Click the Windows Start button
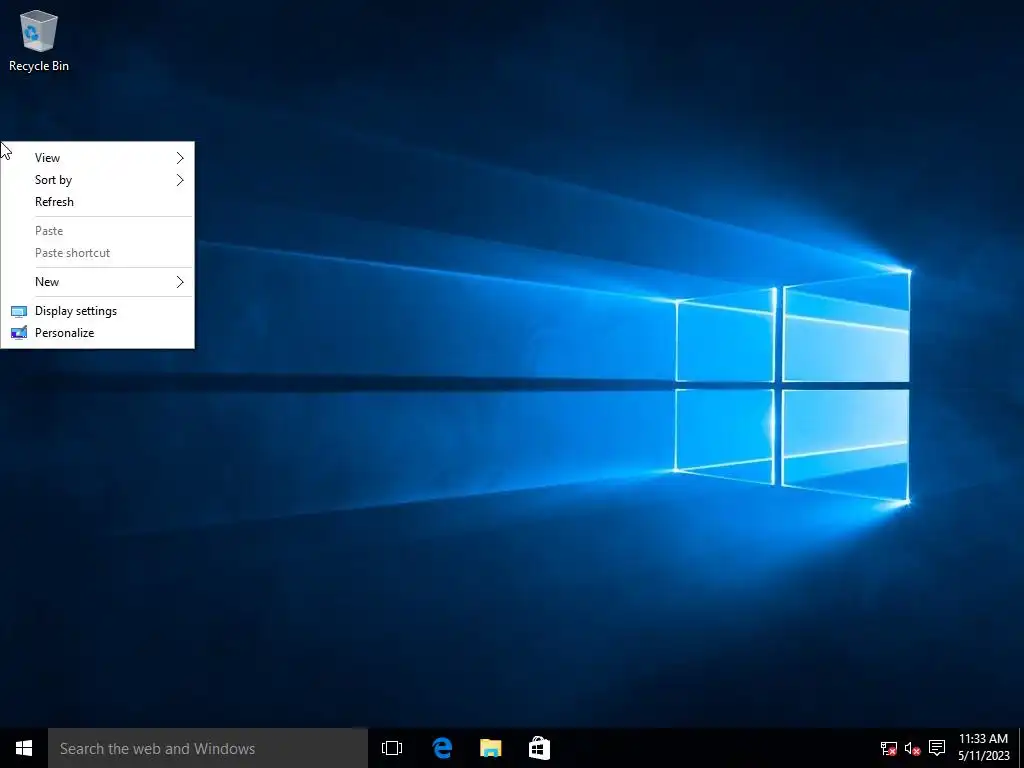 coord(24,748)
